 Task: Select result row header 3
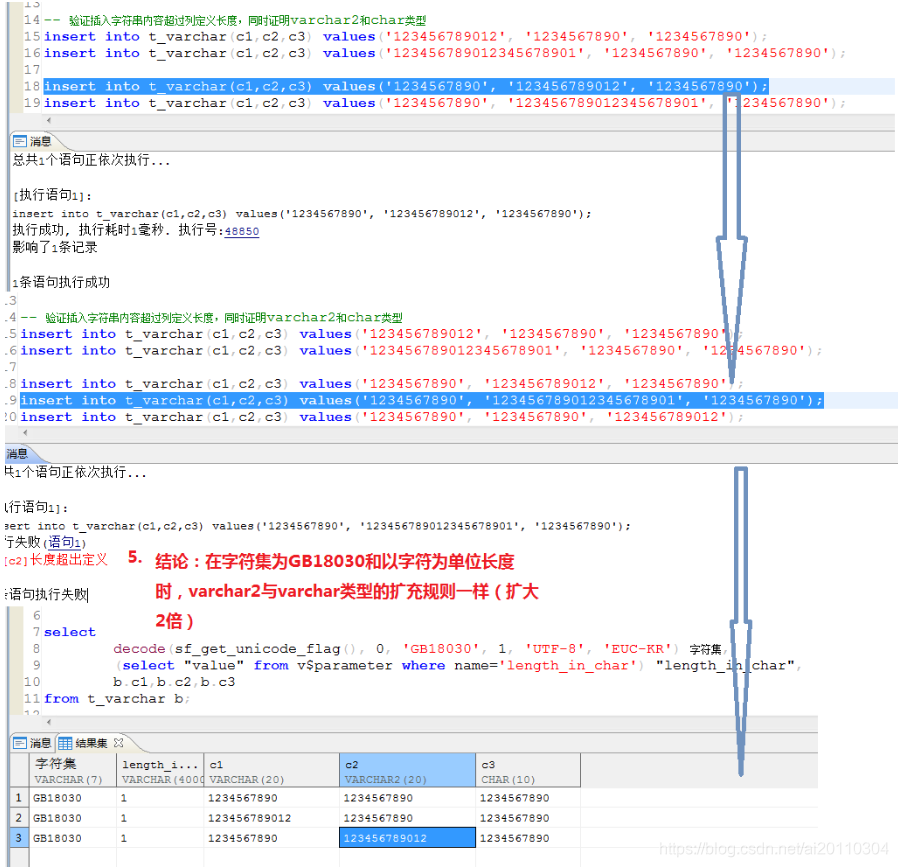click(x=19, y=838)
